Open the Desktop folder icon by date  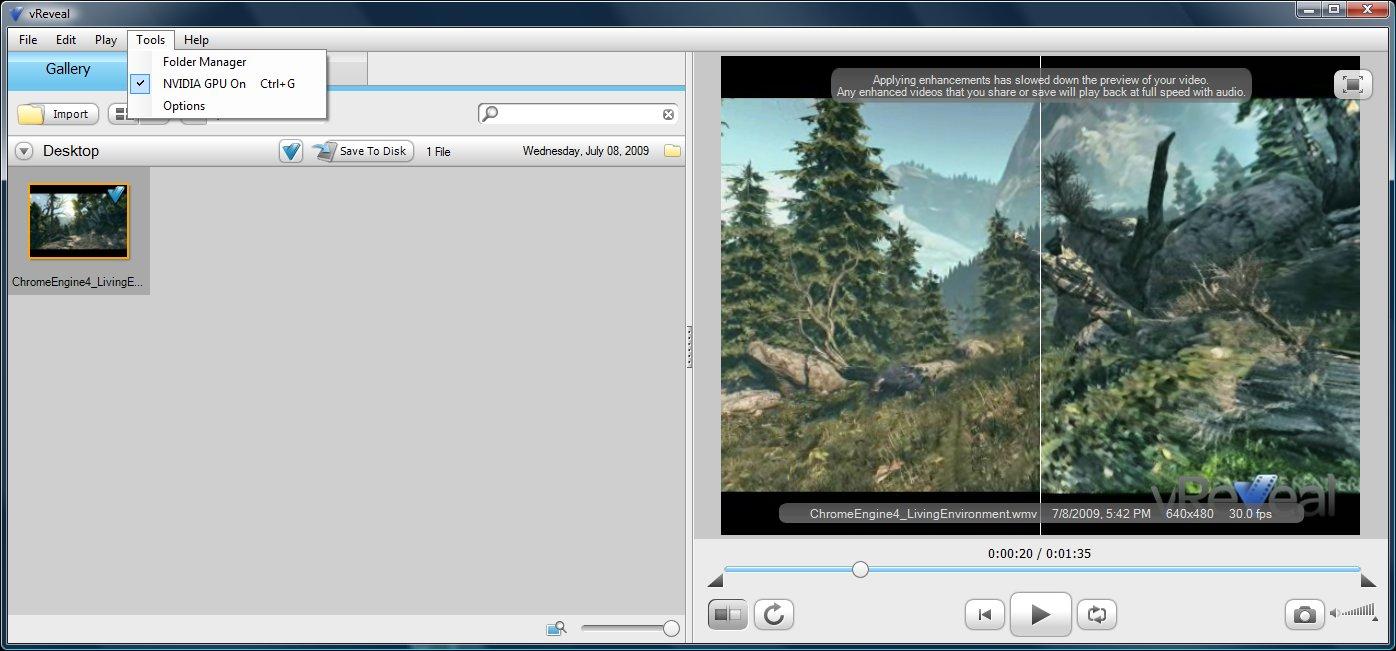point(672,151)
